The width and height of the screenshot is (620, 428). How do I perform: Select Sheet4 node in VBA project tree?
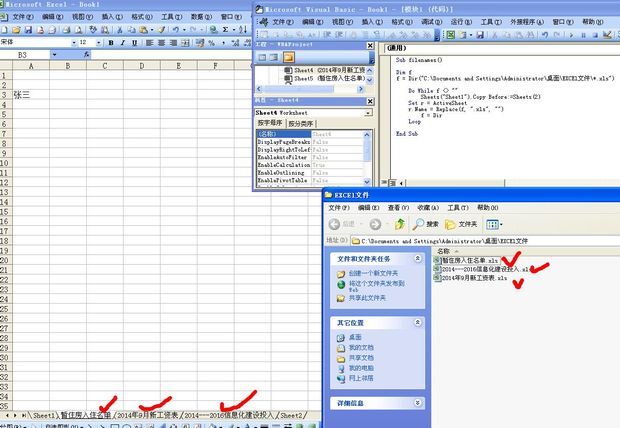324,70
